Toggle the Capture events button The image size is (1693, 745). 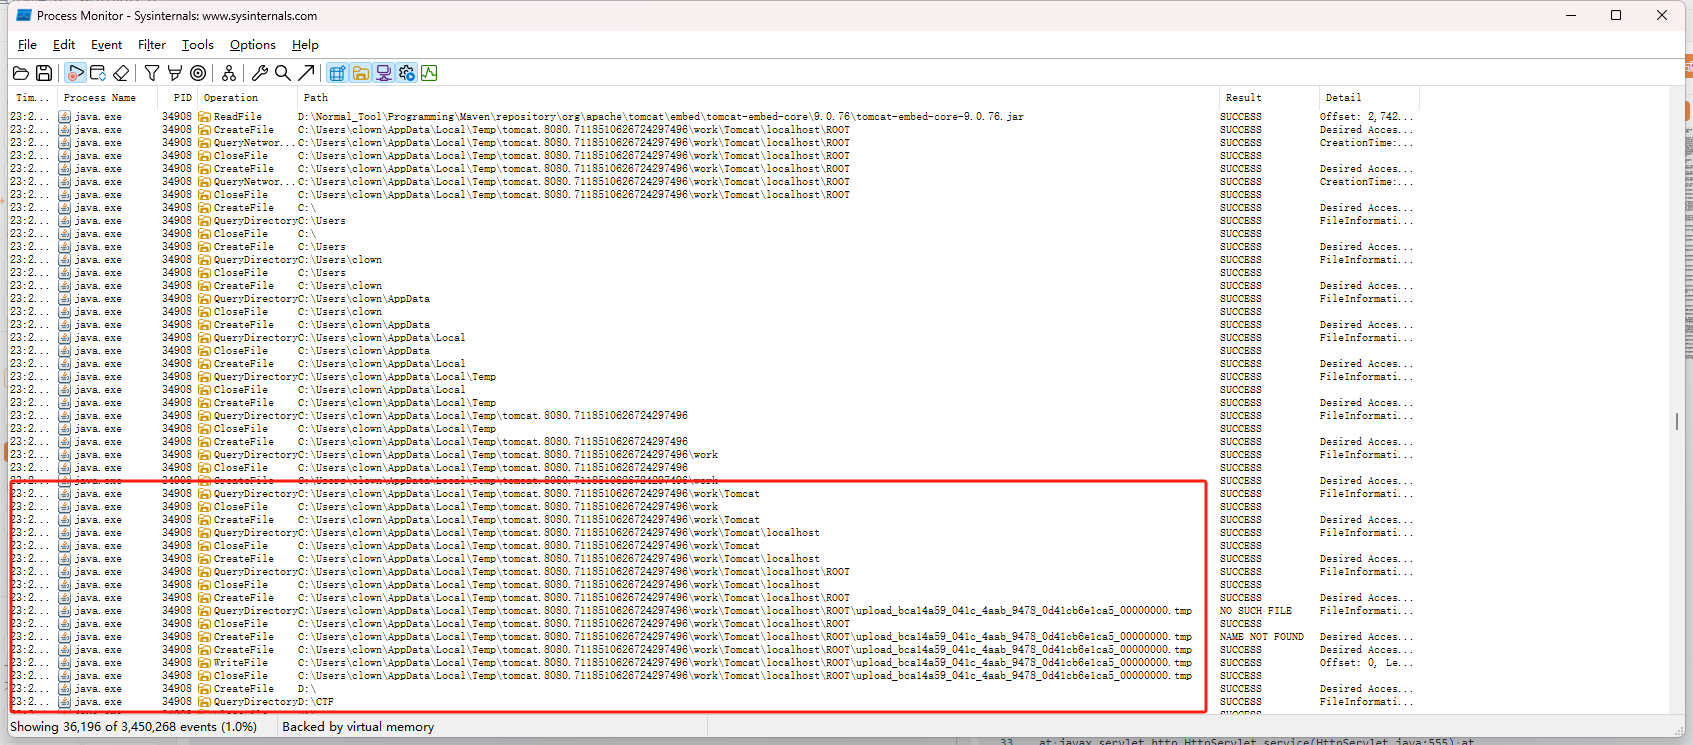[75, 73]
